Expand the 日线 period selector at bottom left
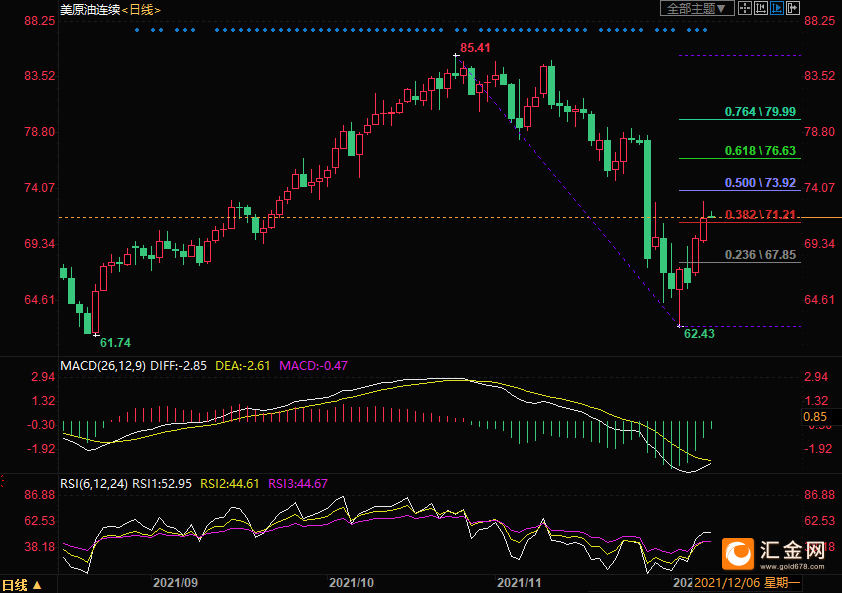 pyautogui.click(x=22, y=585)
